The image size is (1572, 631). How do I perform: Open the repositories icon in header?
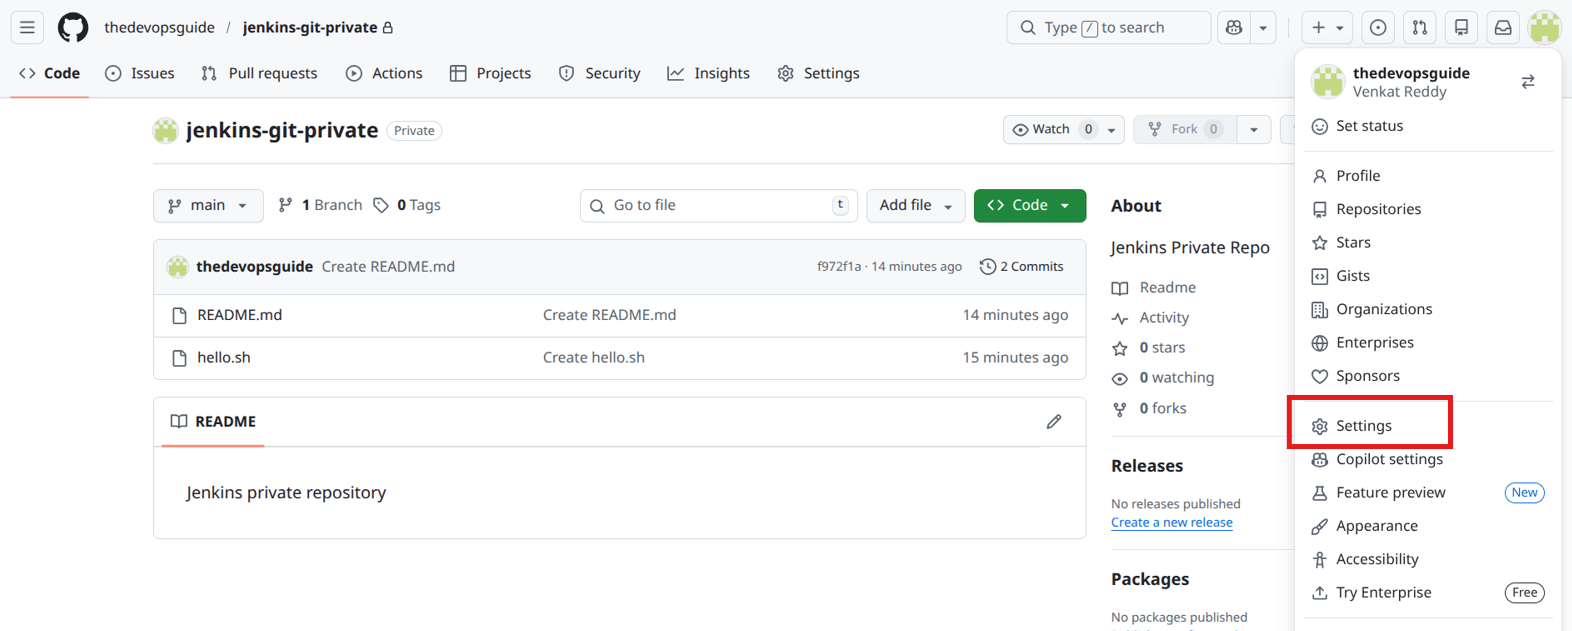click(x=1461, y=28)
